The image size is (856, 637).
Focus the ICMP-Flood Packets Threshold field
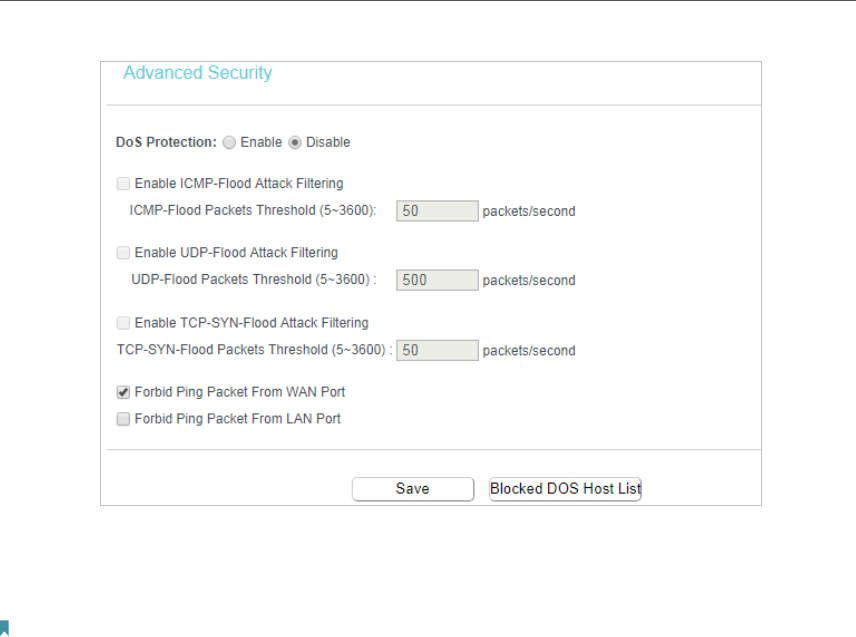[x=437, y=211]
